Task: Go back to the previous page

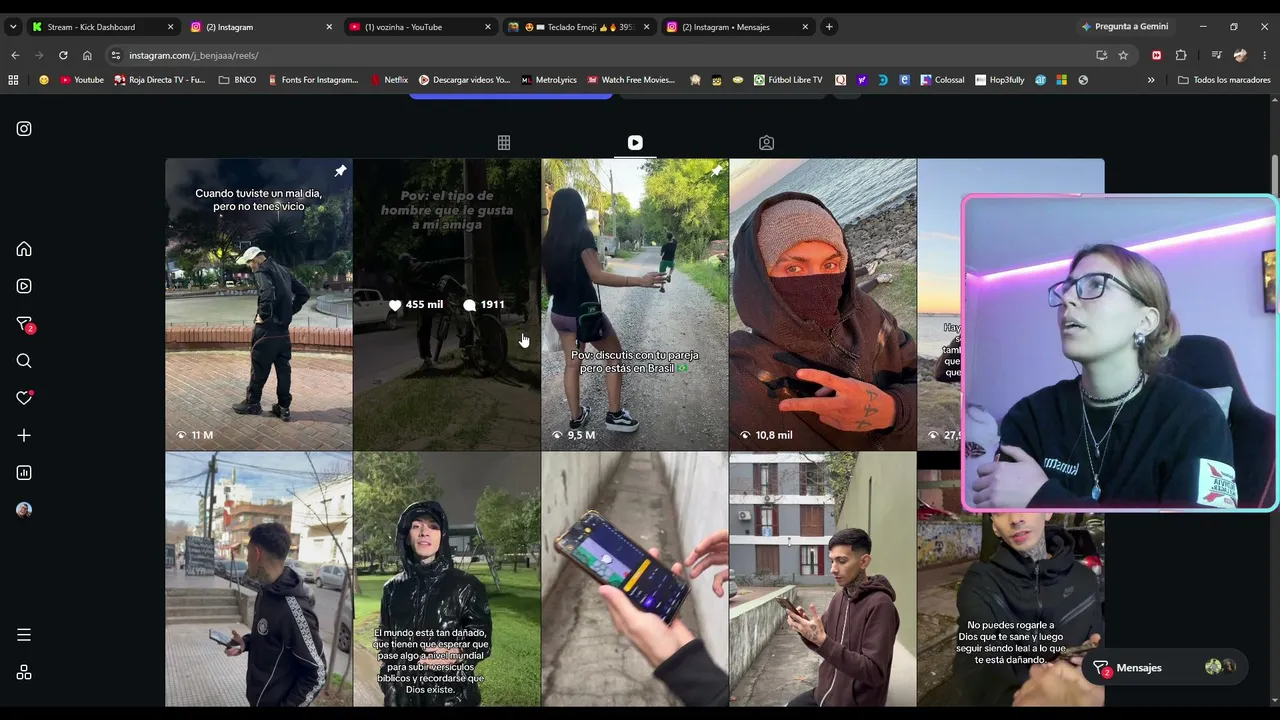Action: pos(15,55)
